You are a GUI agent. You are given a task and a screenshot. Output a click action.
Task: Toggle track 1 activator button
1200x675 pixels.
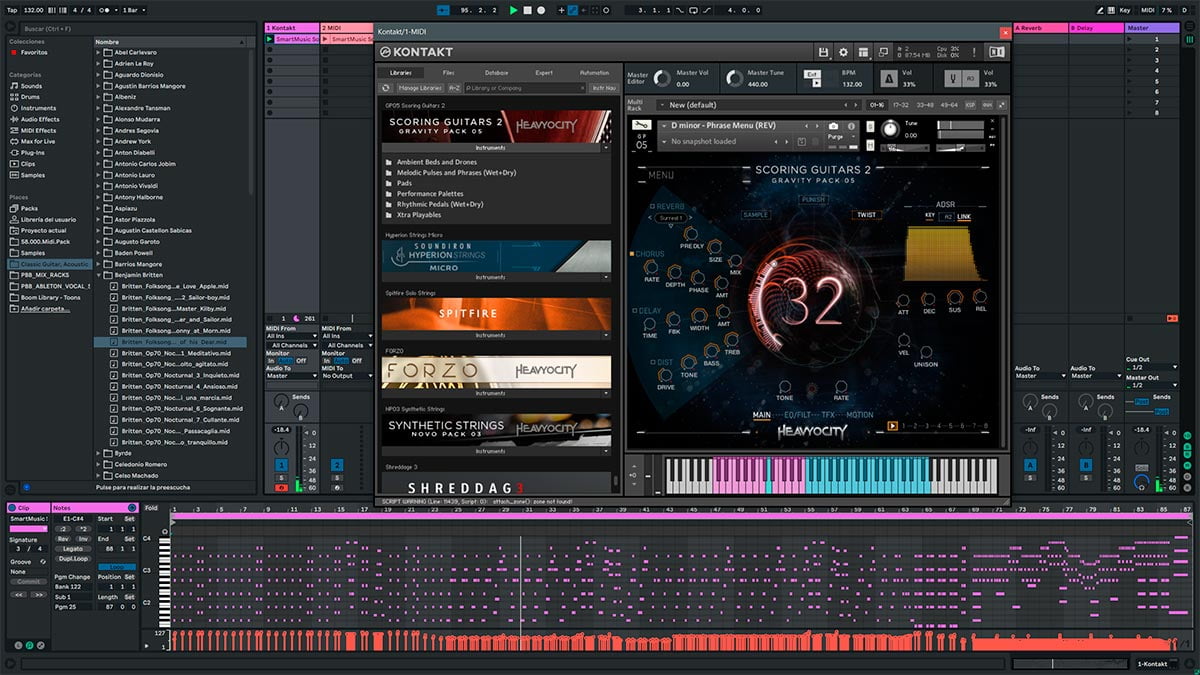(x=282, y=465)
